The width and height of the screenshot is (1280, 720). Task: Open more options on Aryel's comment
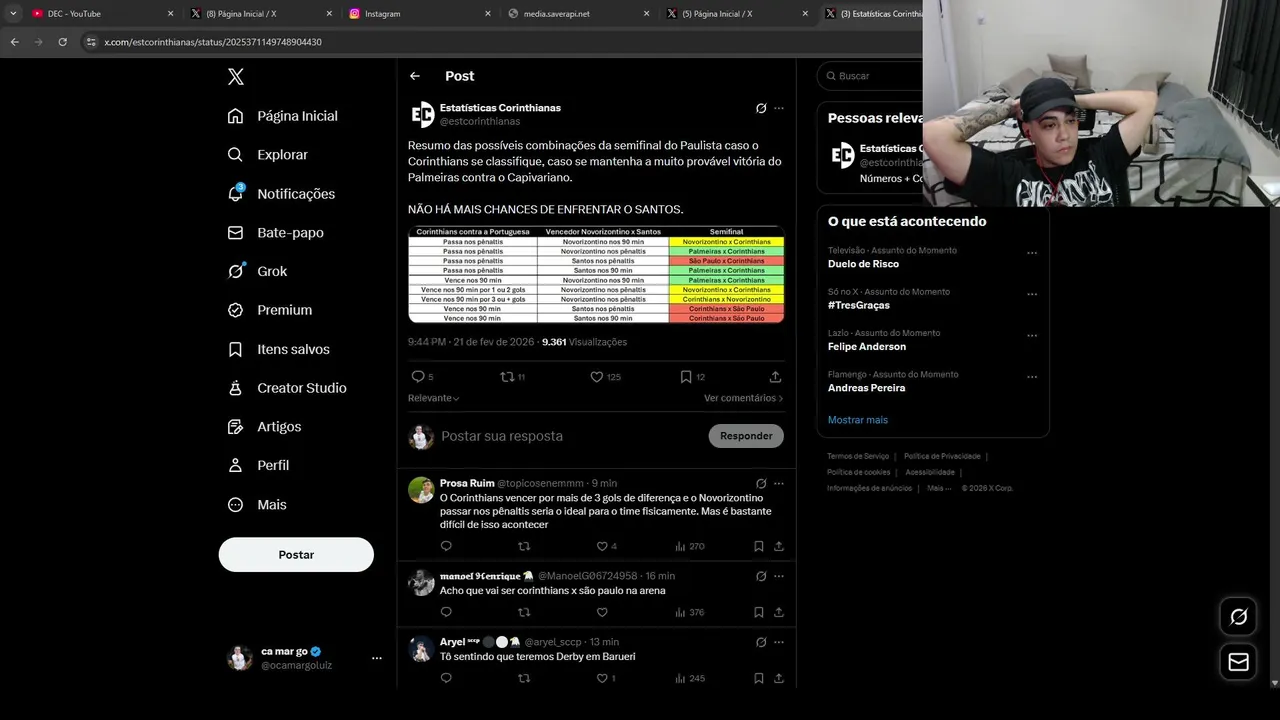pyautogui.click(x=779, y=642)
